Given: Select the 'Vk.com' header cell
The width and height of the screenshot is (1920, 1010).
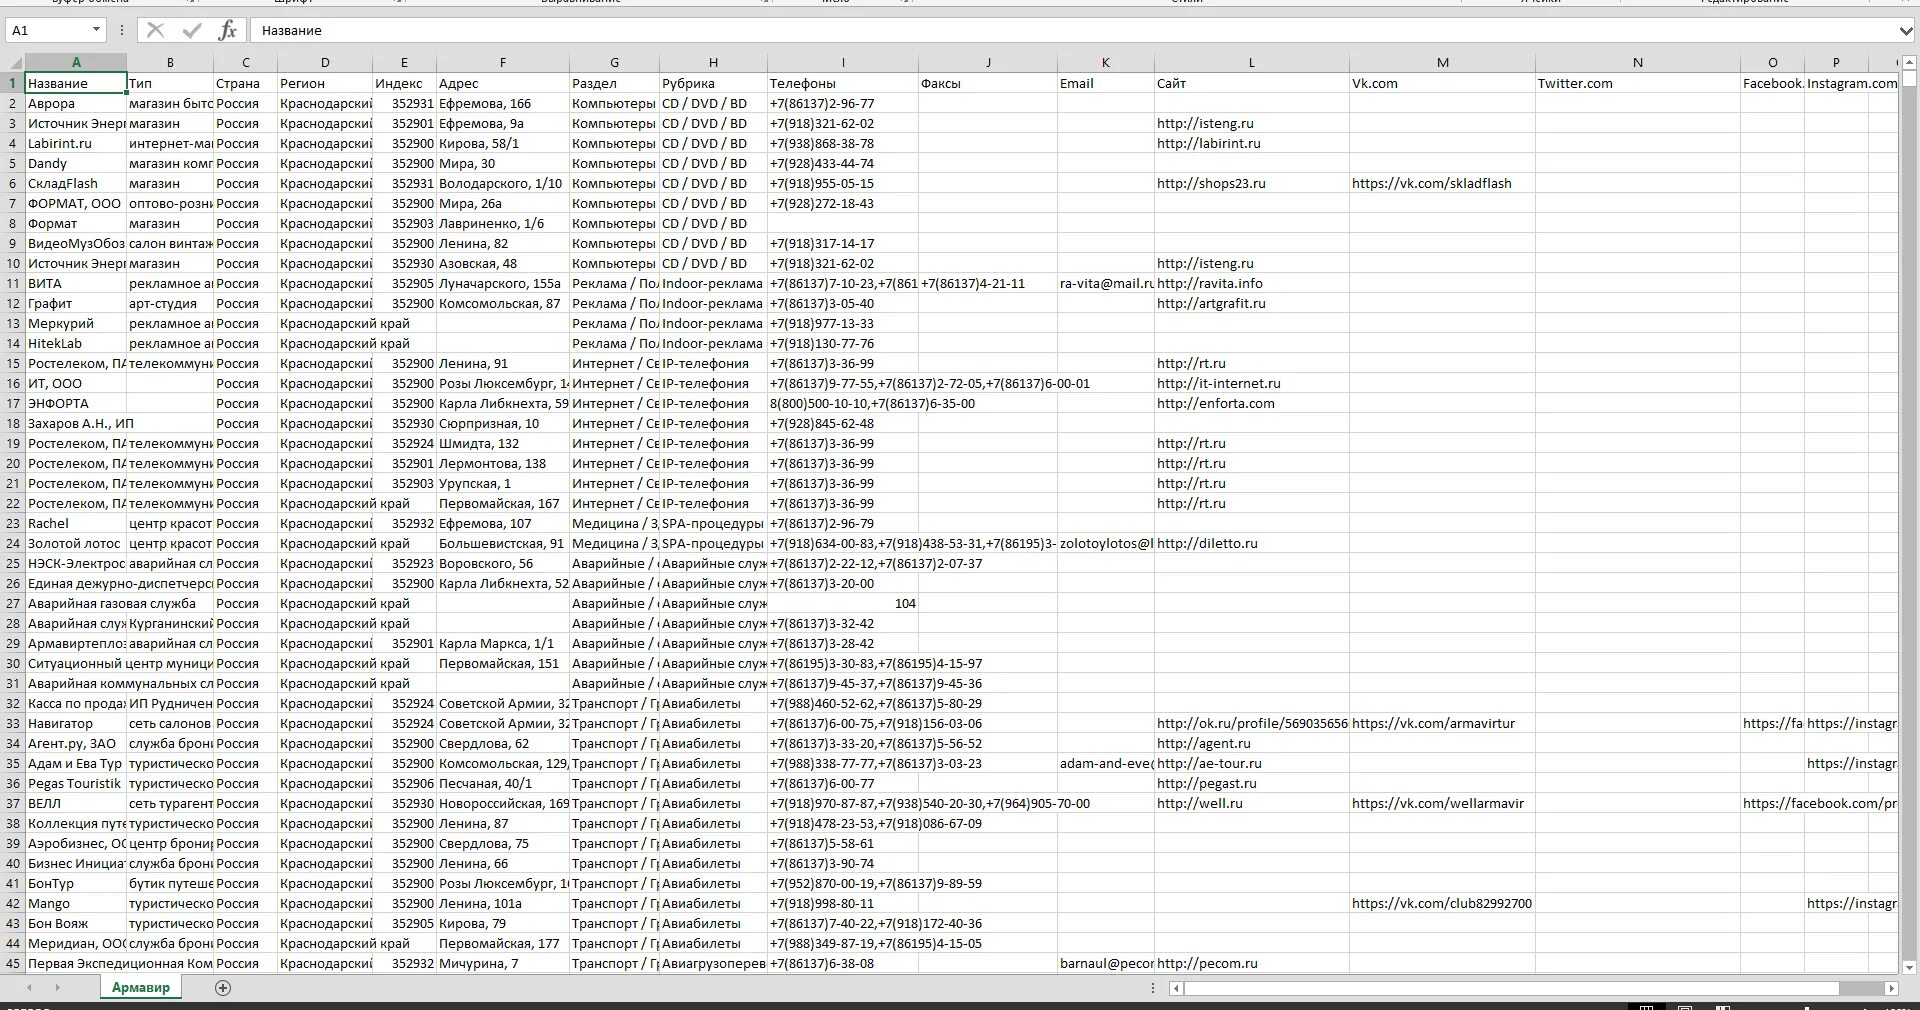Looking at the screenshot, I should pos(1443,84).
